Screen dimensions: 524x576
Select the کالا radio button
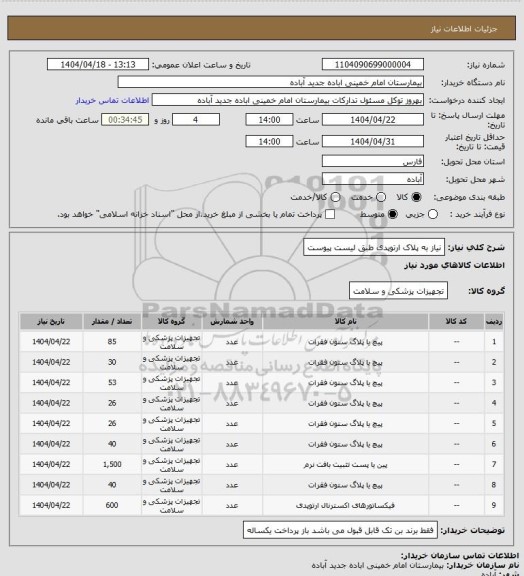point(416,197)
